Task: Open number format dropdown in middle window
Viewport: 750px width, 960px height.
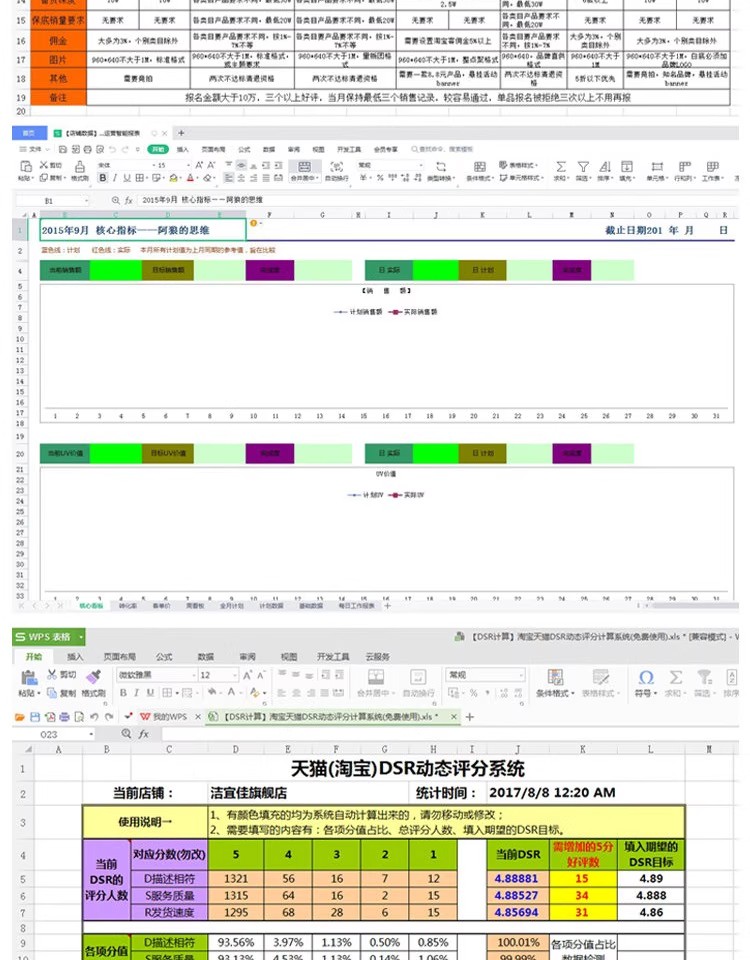Action: pyautogui.click(x=421, y=165)
